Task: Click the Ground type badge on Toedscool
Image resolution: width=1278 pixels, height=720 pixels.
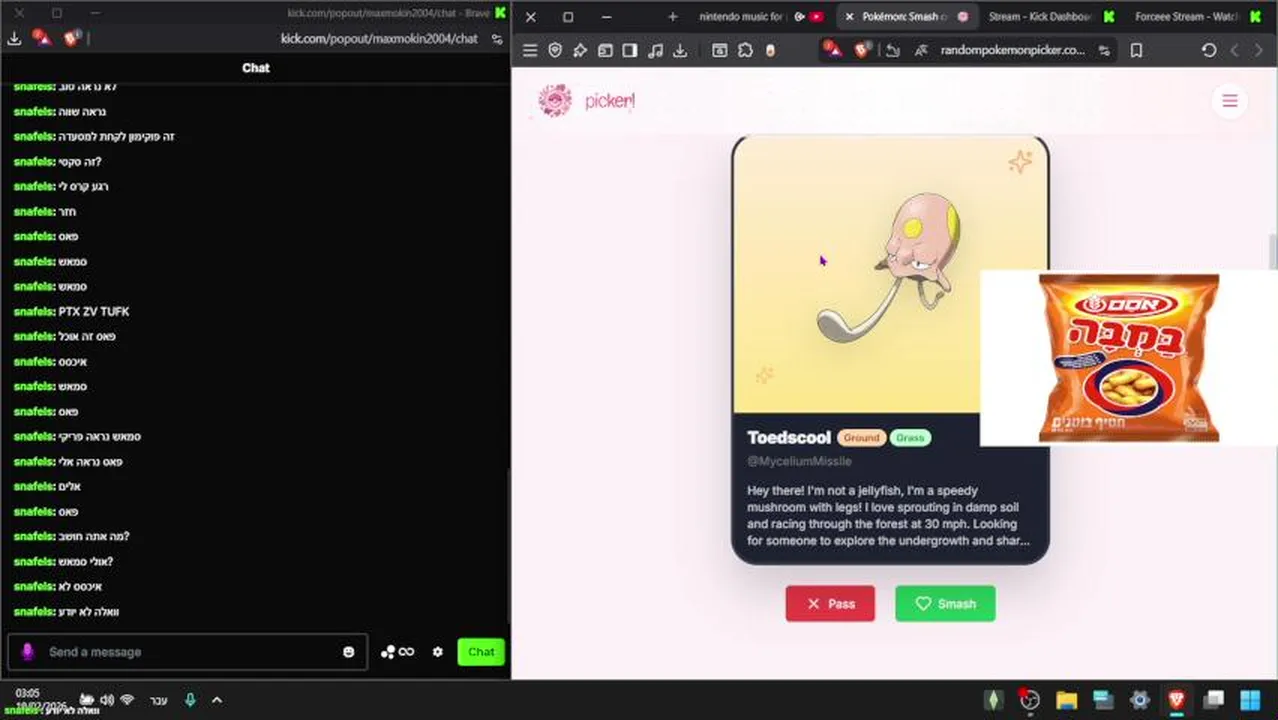Action: click(x=860, y=438)
